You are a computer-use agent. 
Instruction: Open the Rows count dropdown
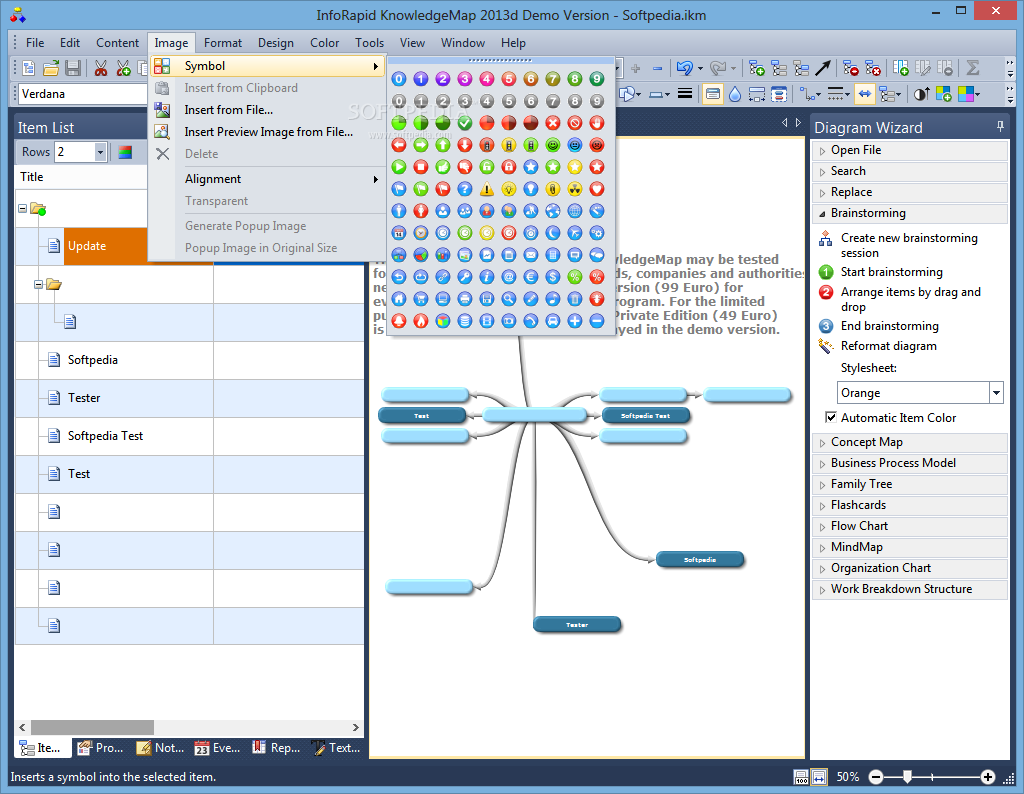click(x=100, y=152)
